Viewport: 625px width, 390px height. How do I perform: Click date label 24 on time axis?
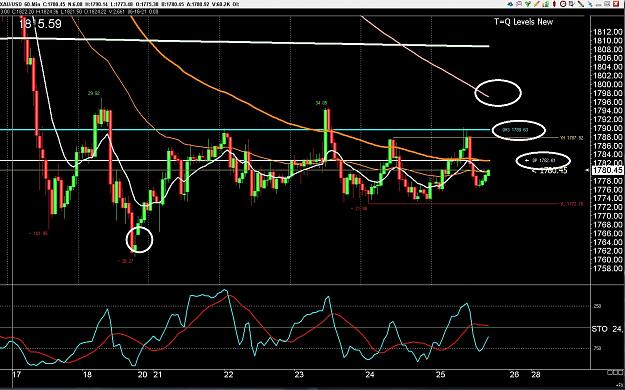click(x=370, y=374)
